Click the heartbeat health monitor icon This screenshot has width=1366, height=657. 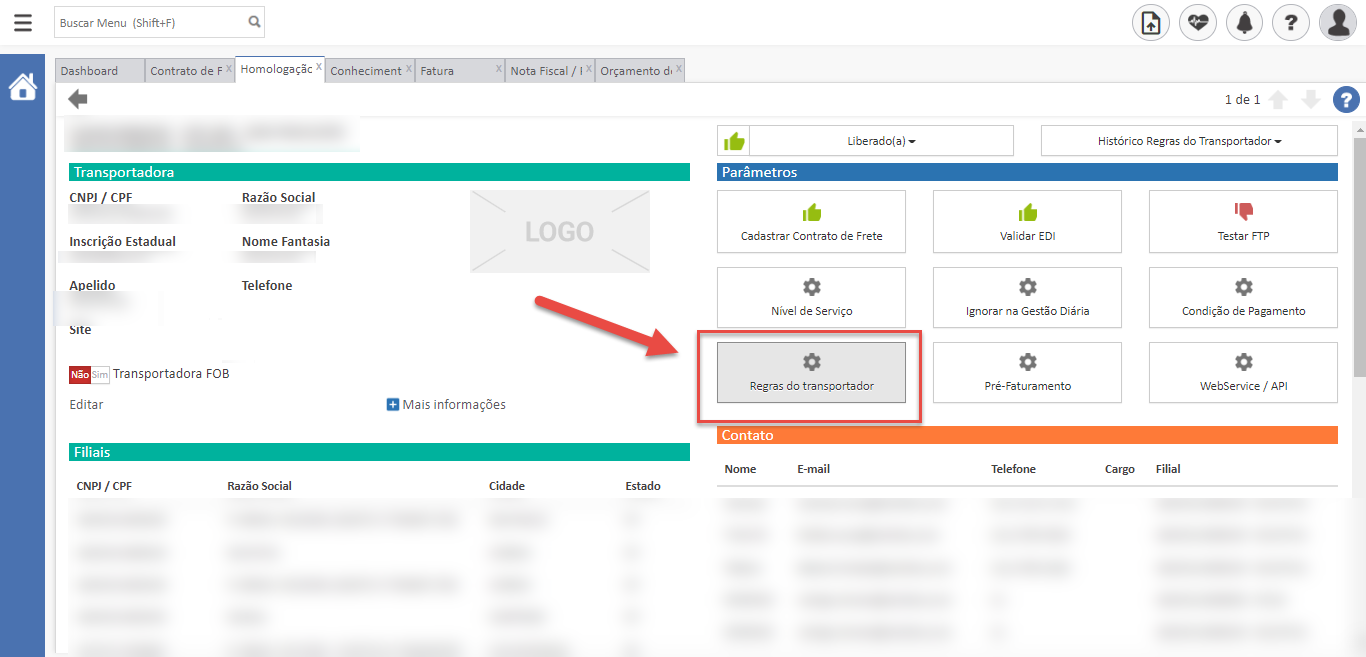coord(1197,22)
